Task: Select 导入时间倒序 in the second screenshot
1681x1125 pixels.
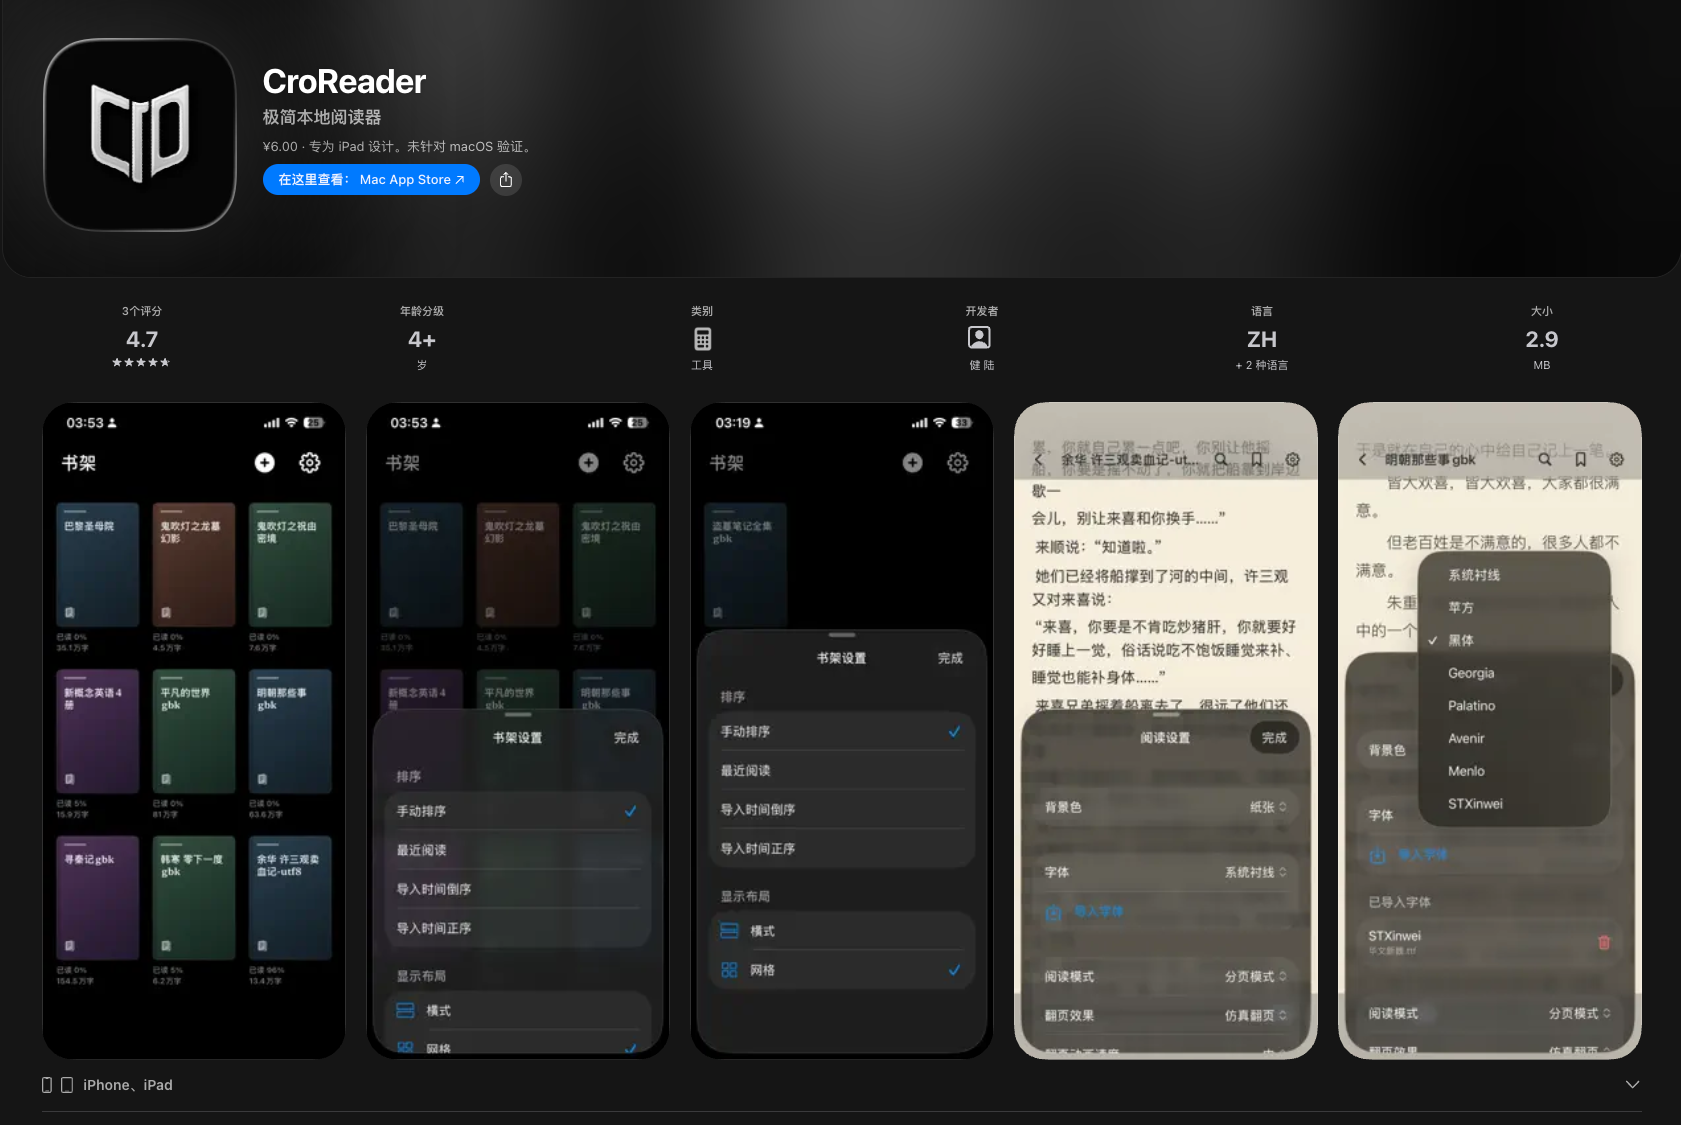Action: point(518,889)
